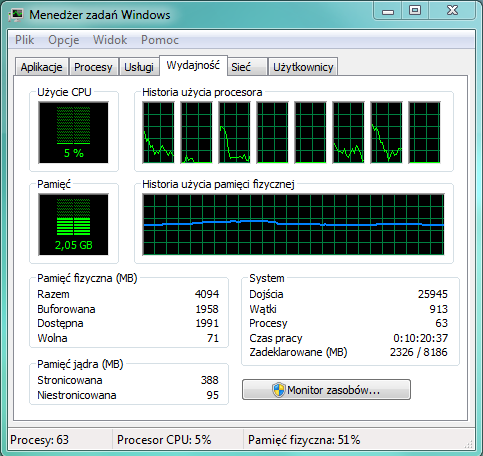This screenshot has width=483, height=456.
Task: Close the Menedżer zadań Windows window
Action: (452, 10)
